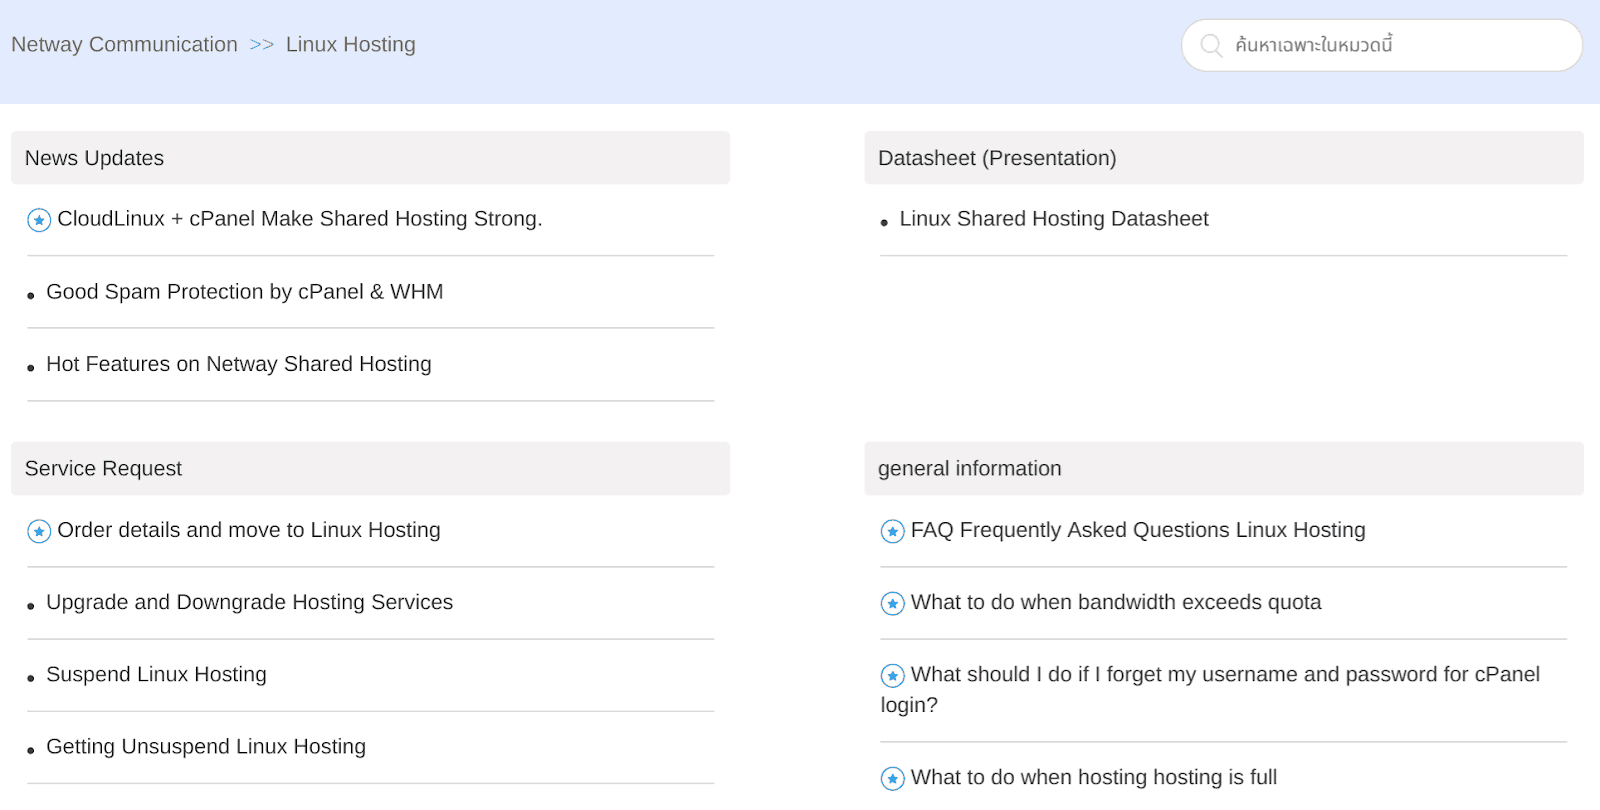Go to Netway Communication breadcrumb
The image size is (1600, 810).
click(x=124, y=44)
